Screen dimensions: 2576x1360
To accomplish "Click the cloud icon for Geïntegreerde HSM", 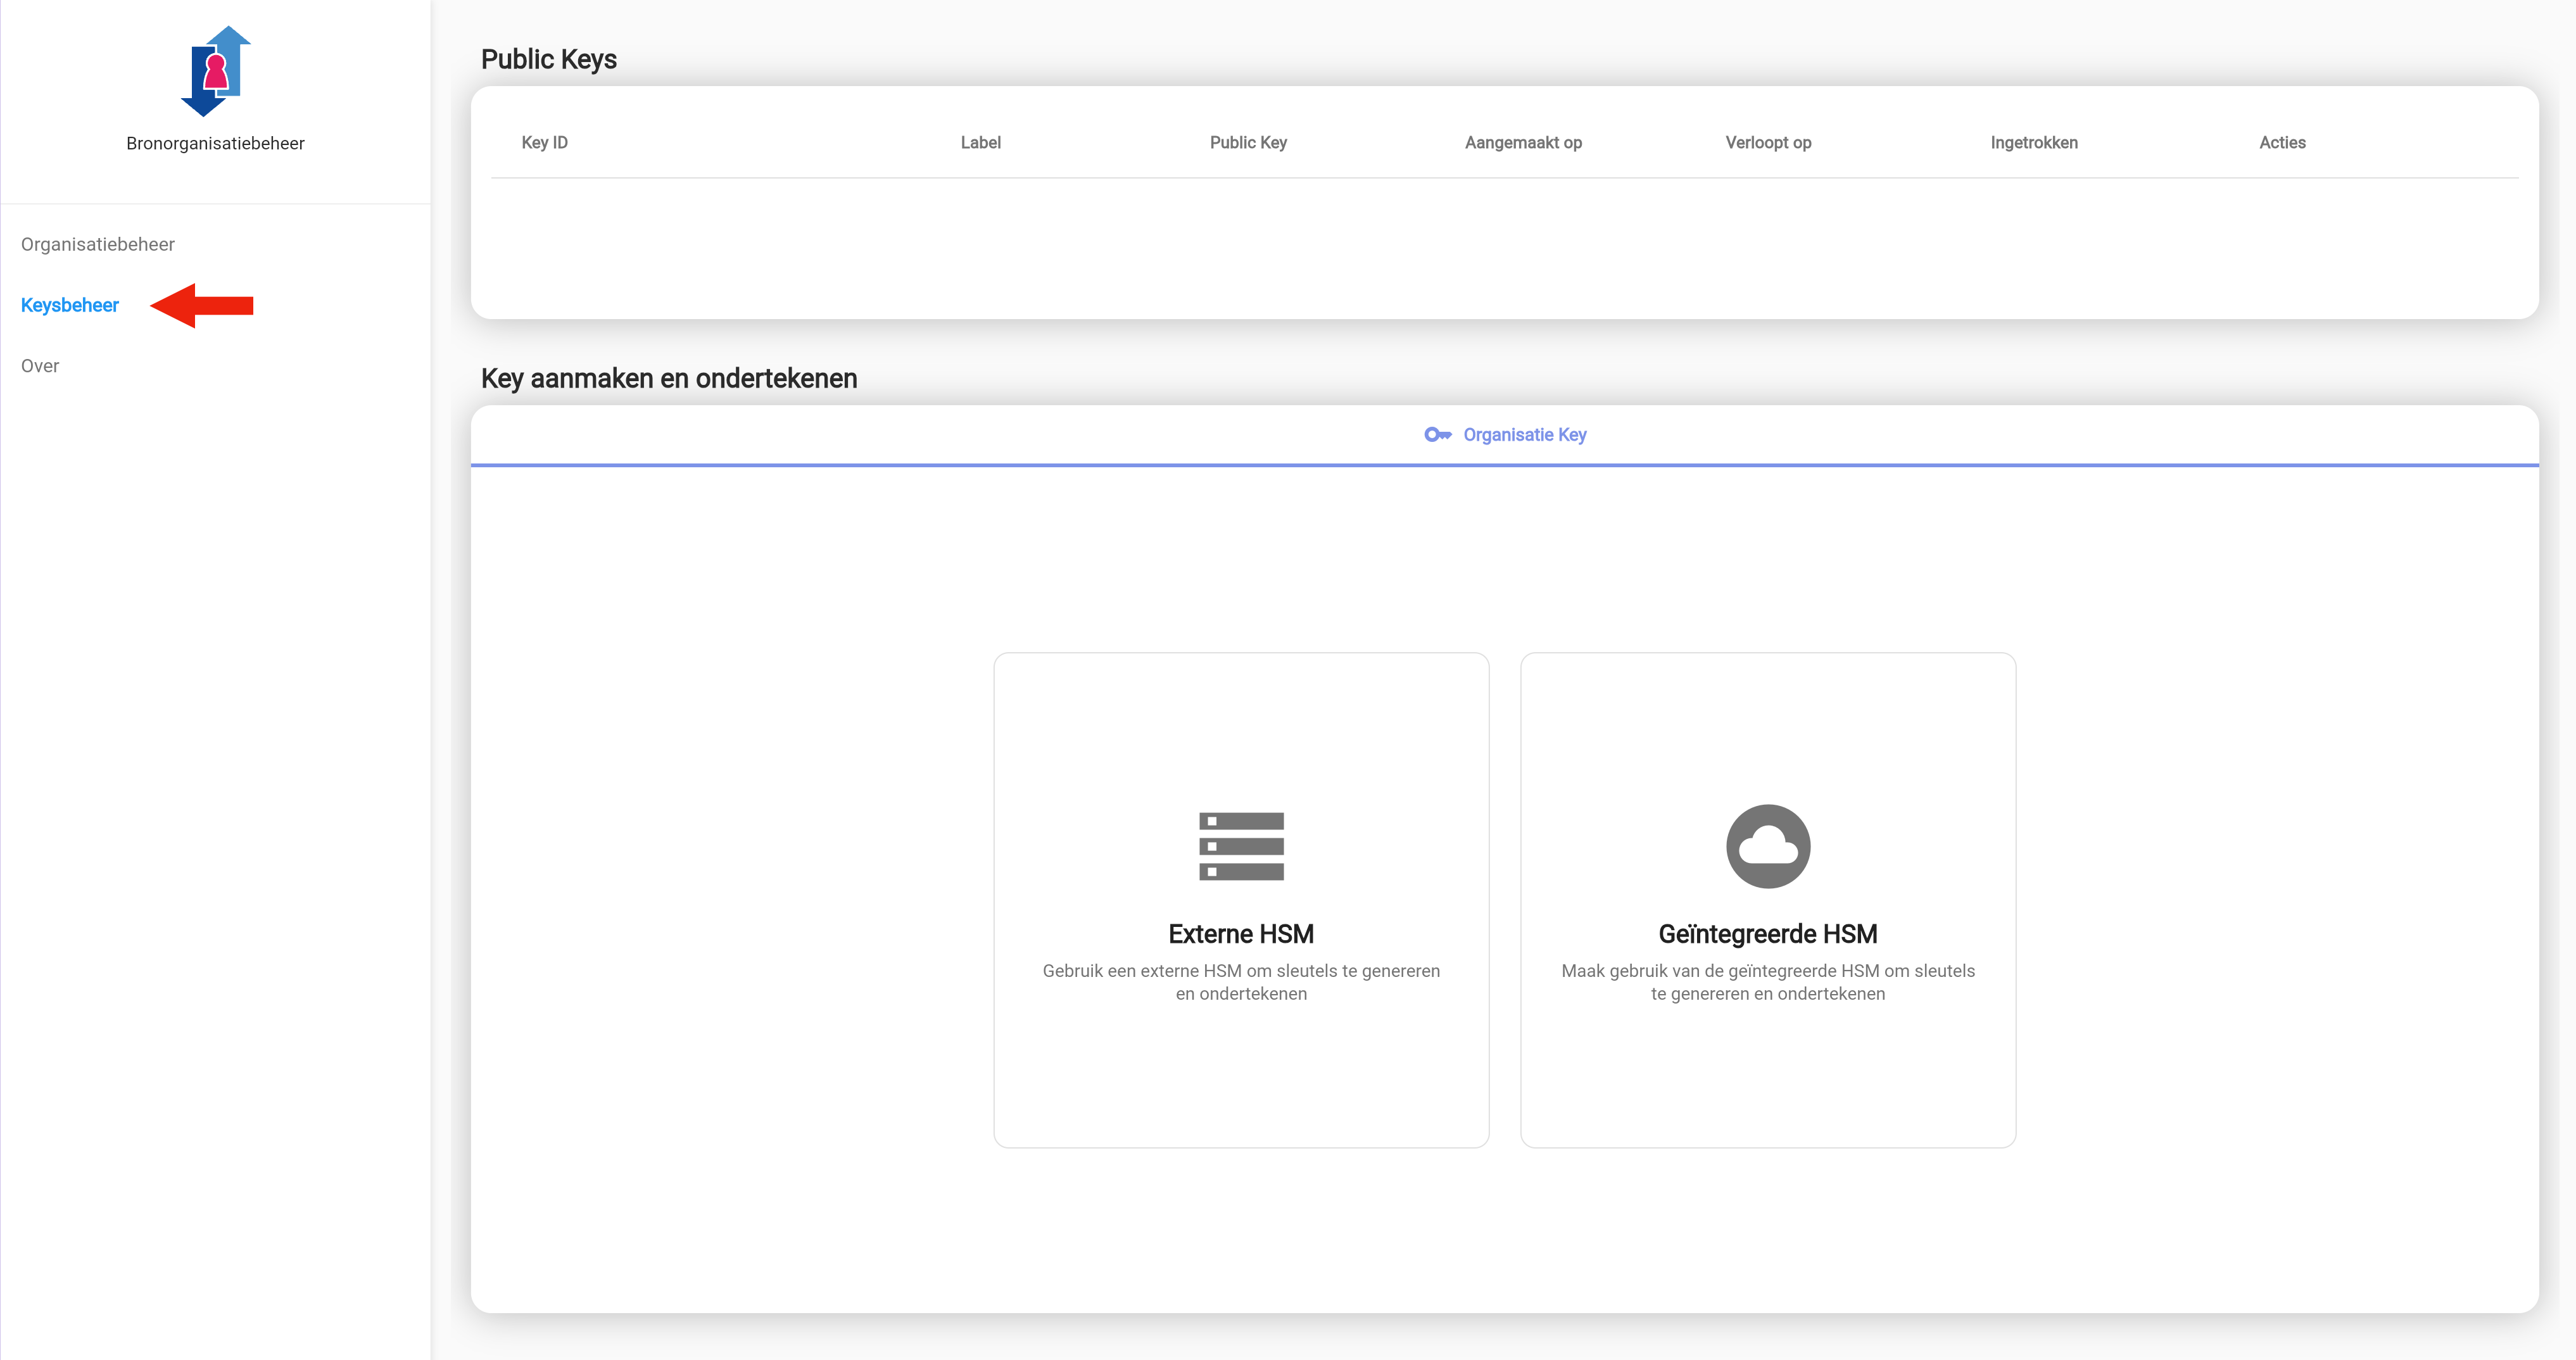I will pos(1767,846).
